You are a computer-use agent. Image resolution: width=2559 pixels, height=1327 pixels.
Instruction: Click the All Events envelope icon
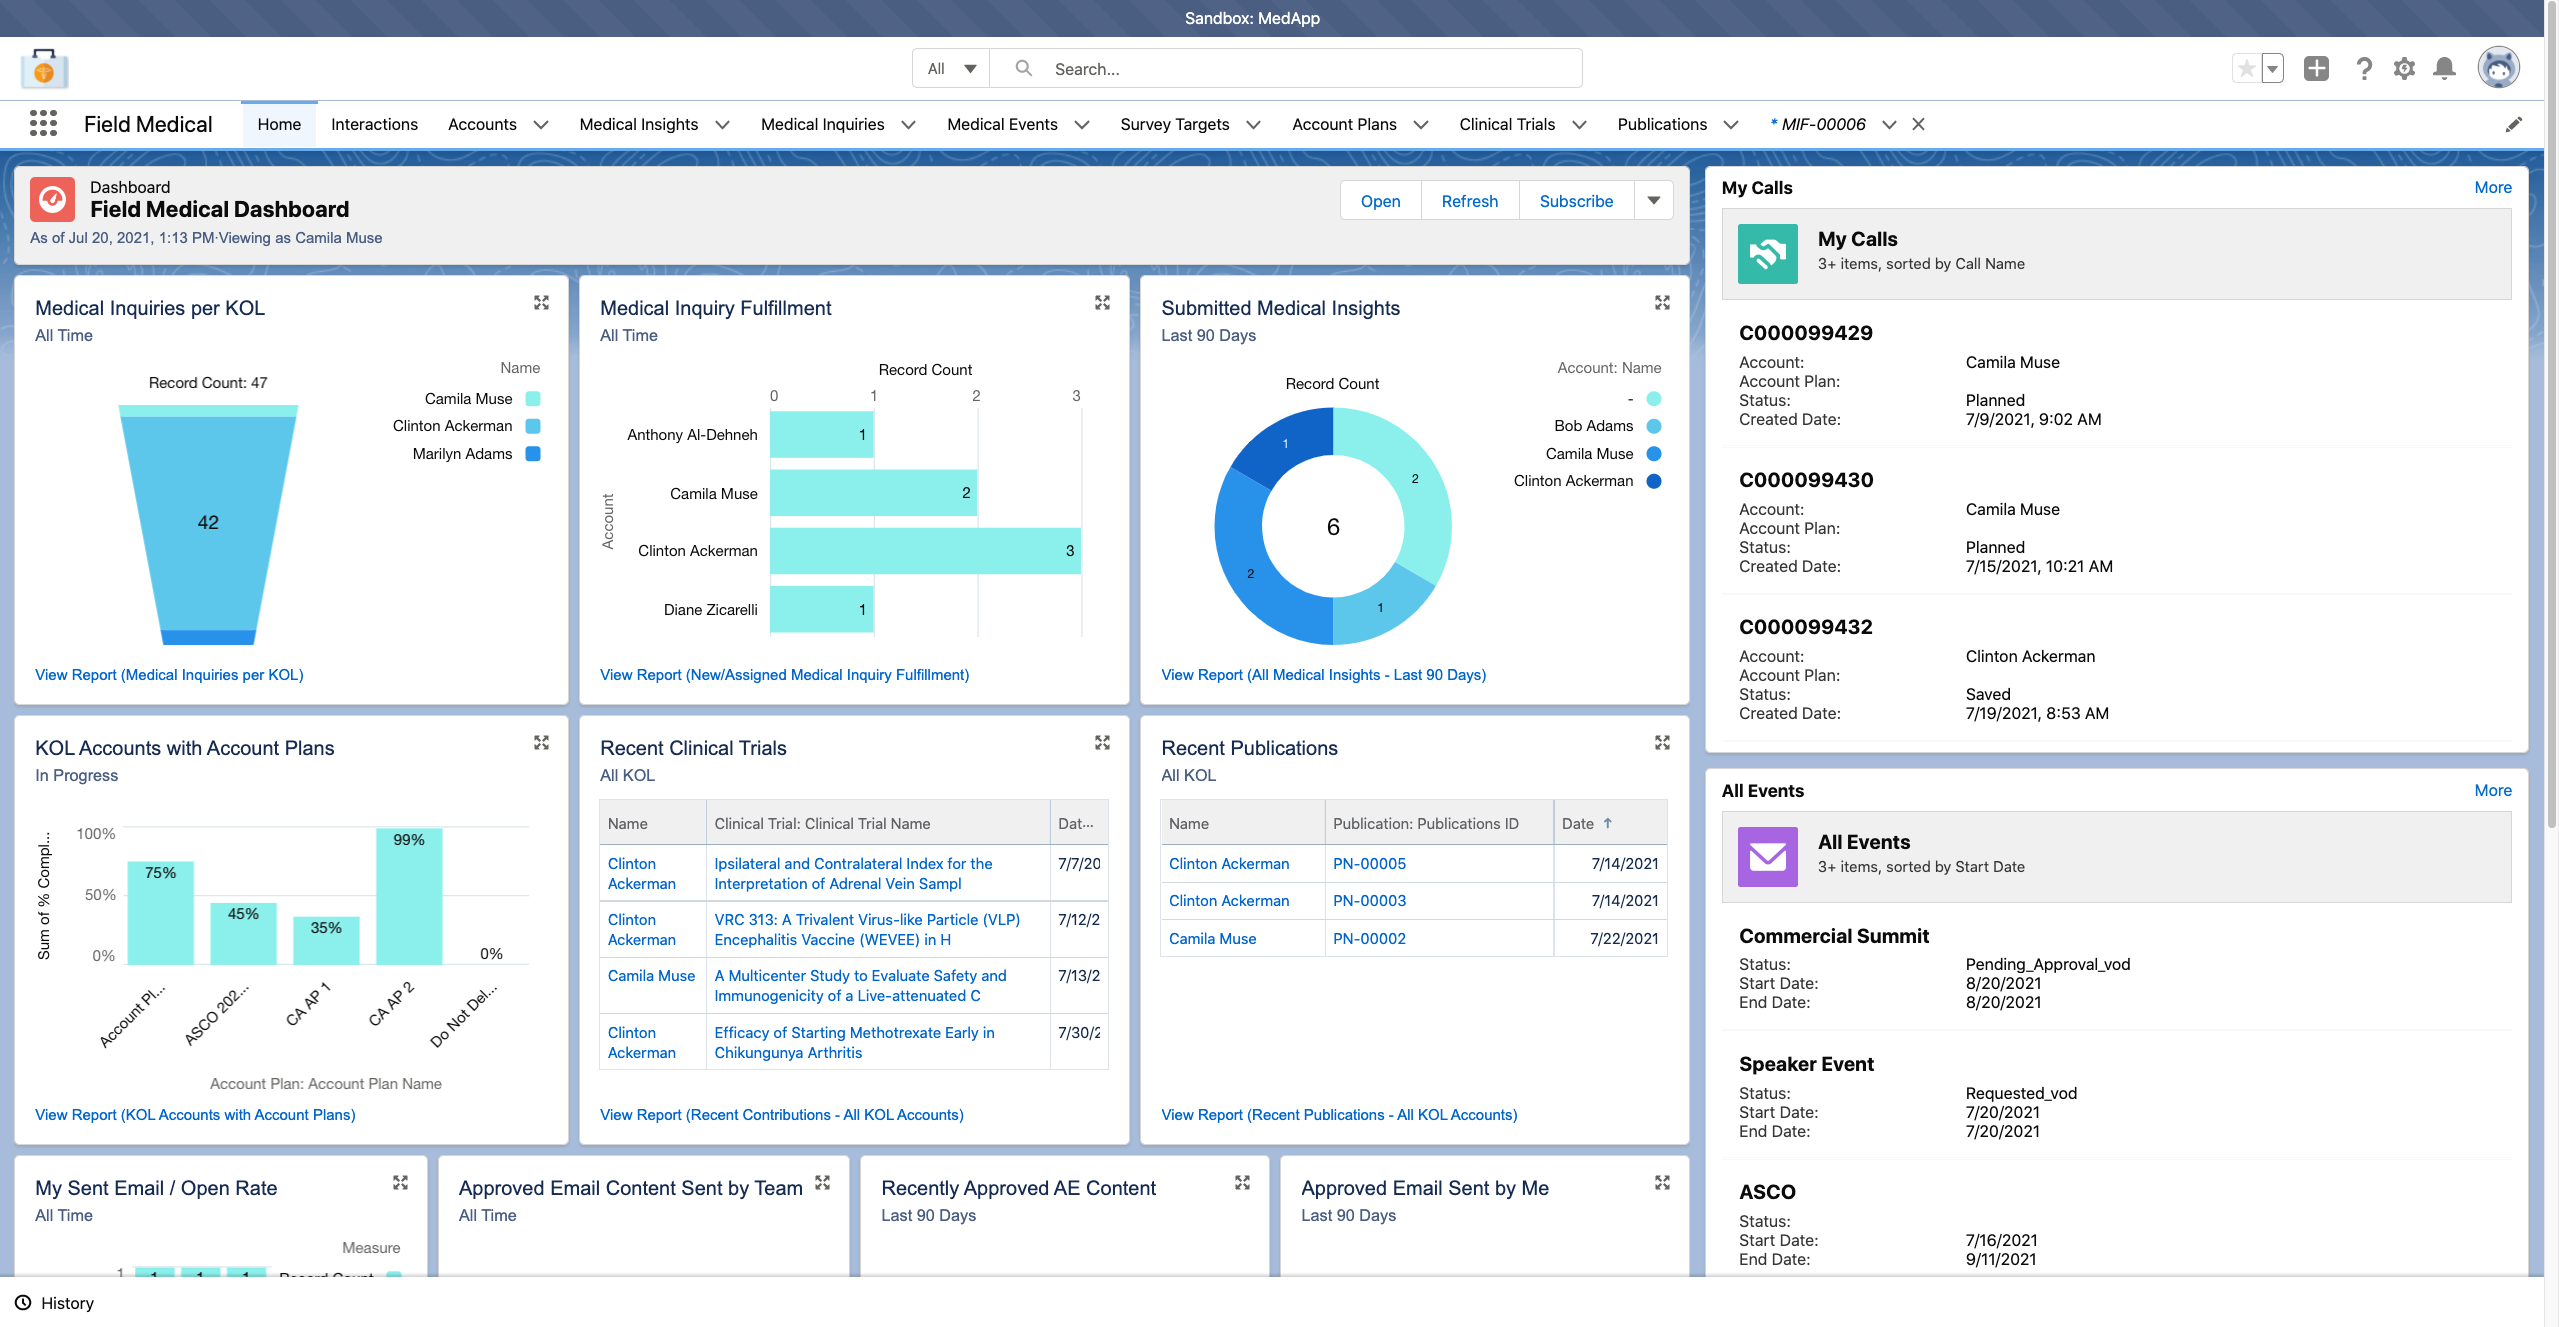[1767, 857]
